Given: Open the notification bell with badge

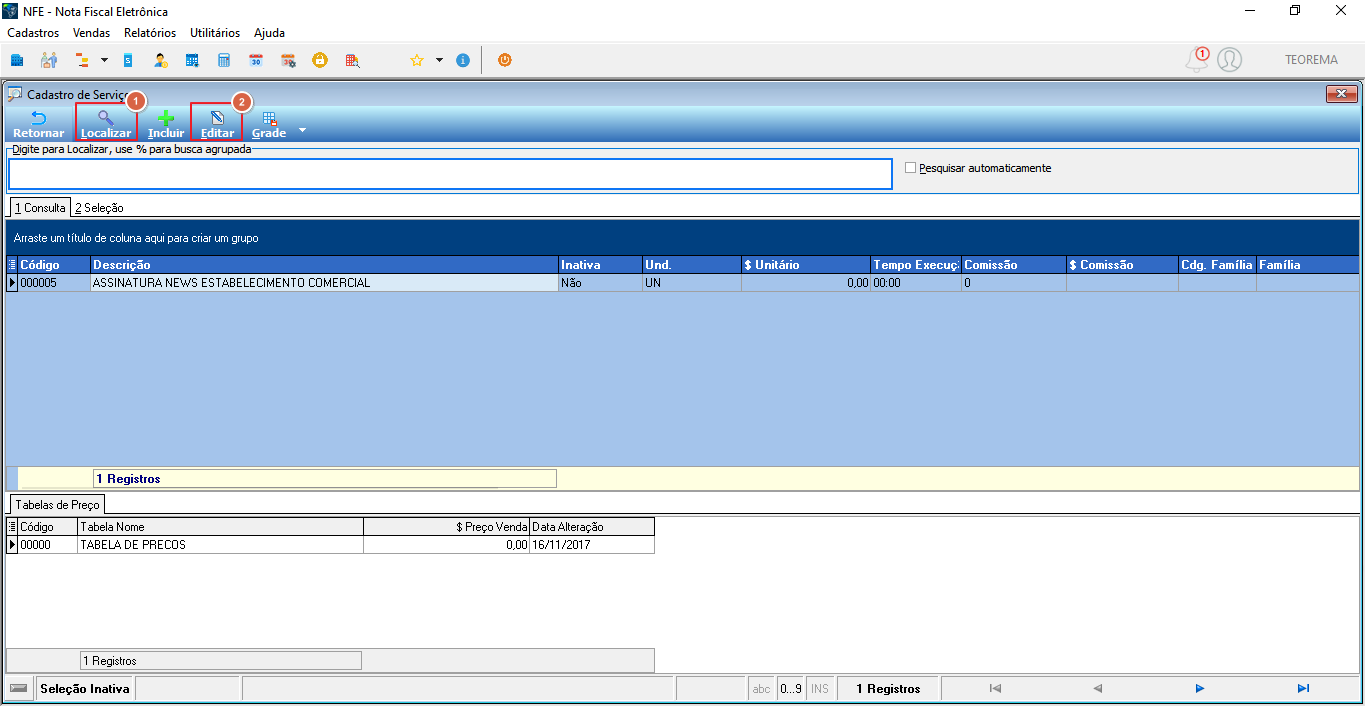Looking at the screenshot, I should point(1197,60).
